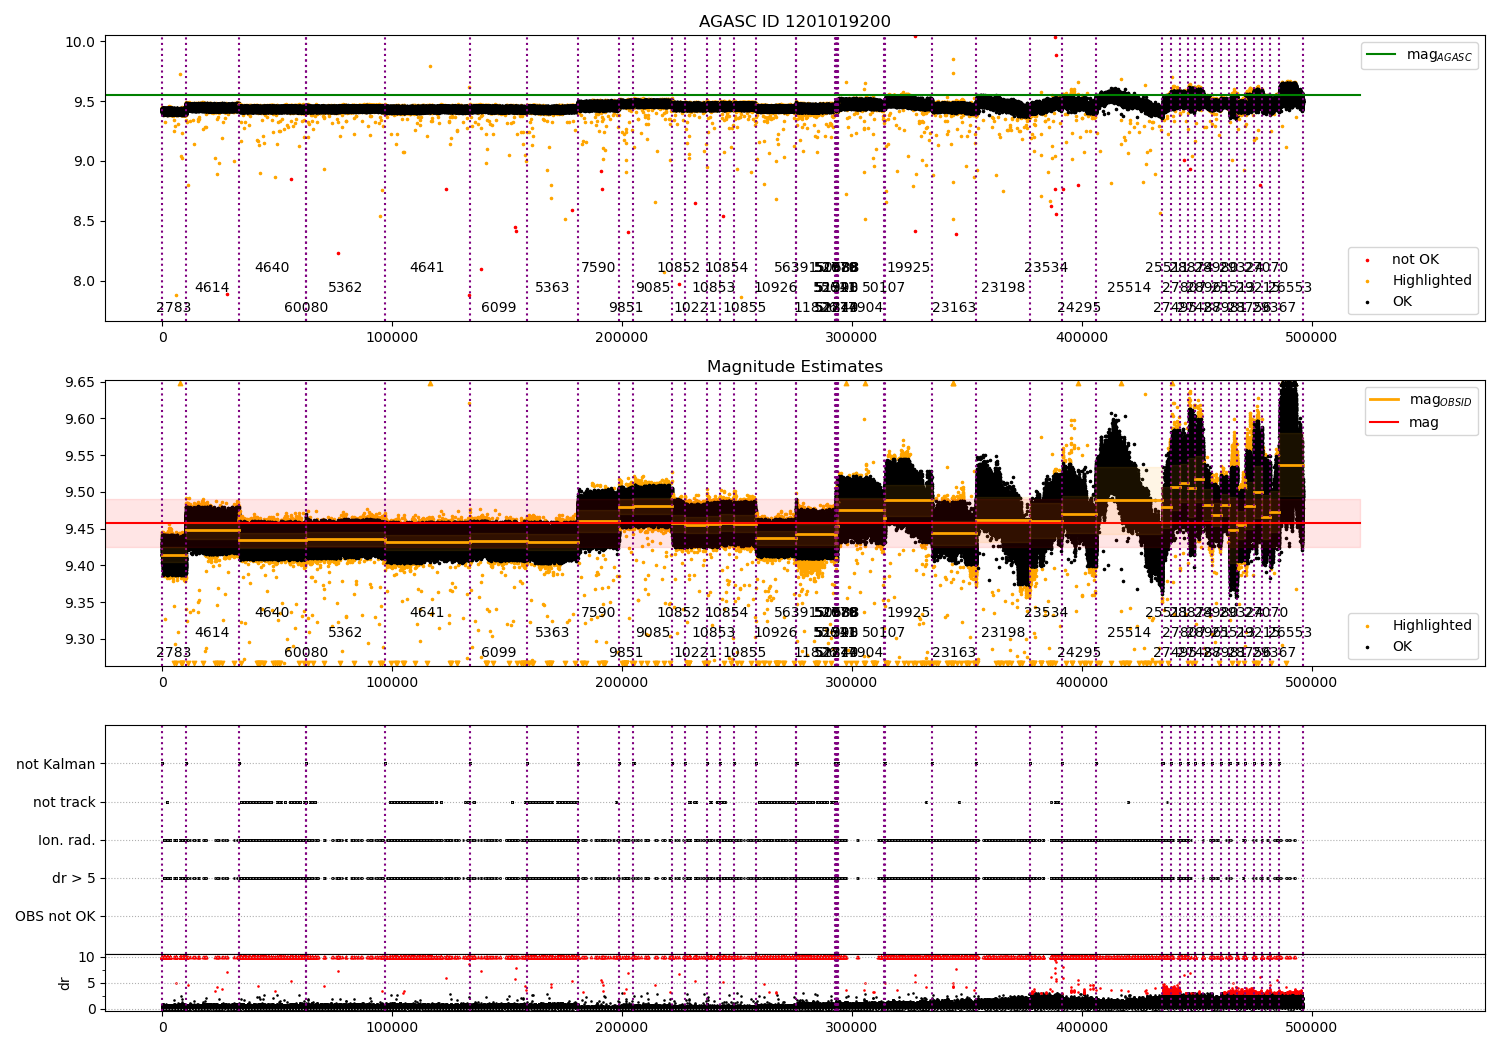Click obsid label "7590" in middle plot
Image resolution: width=1500 pixels, height=1050 pixels.
click(x=599, y=613)
